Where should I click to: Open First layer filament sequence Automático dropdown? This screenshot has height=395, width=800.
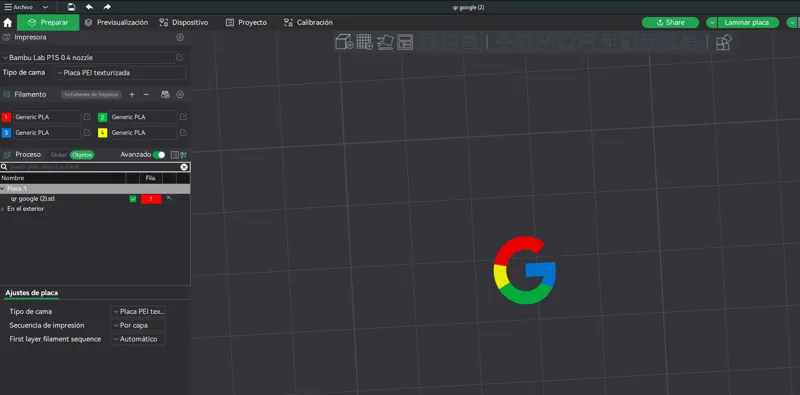click(138, 339)
